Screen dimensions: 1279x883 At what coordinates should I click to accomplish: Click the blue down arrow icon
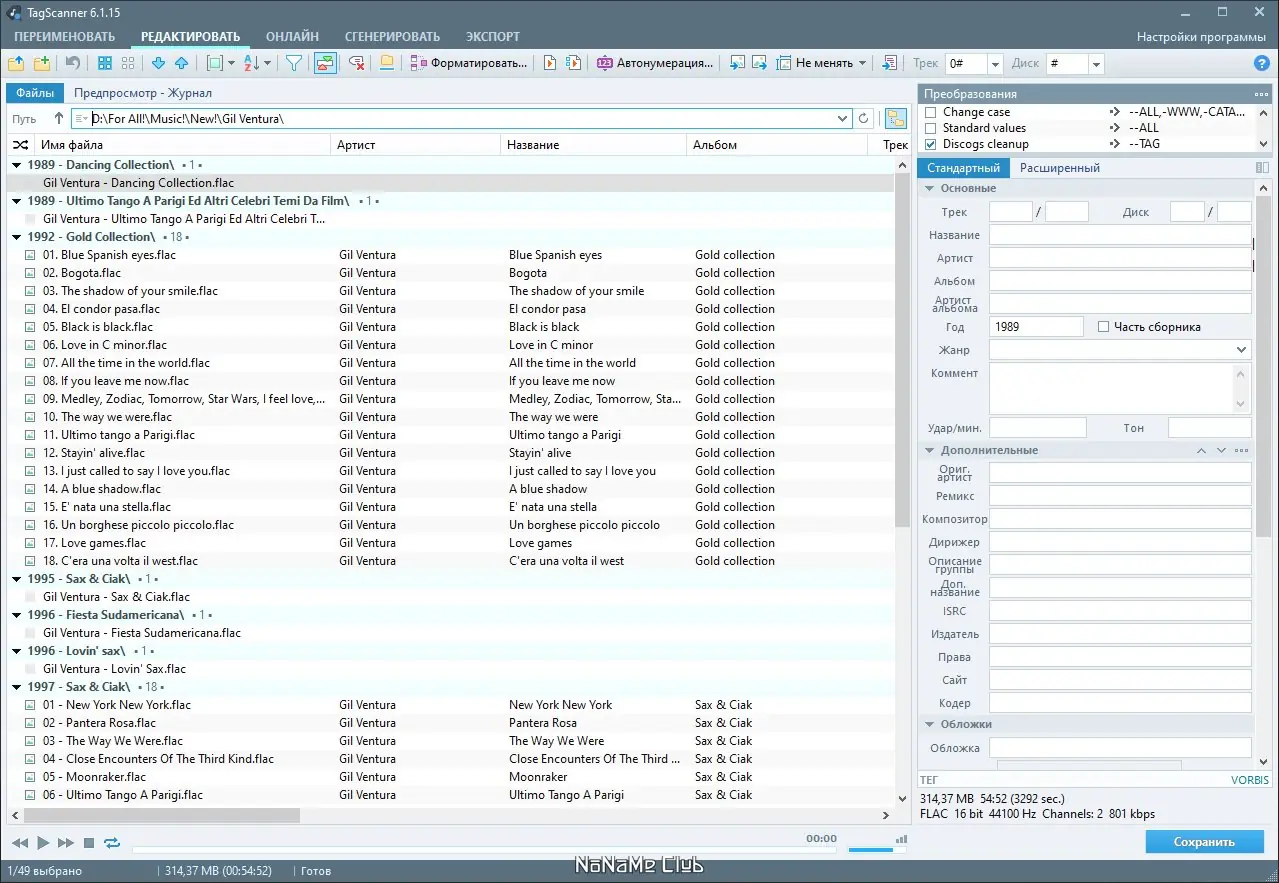159,63
